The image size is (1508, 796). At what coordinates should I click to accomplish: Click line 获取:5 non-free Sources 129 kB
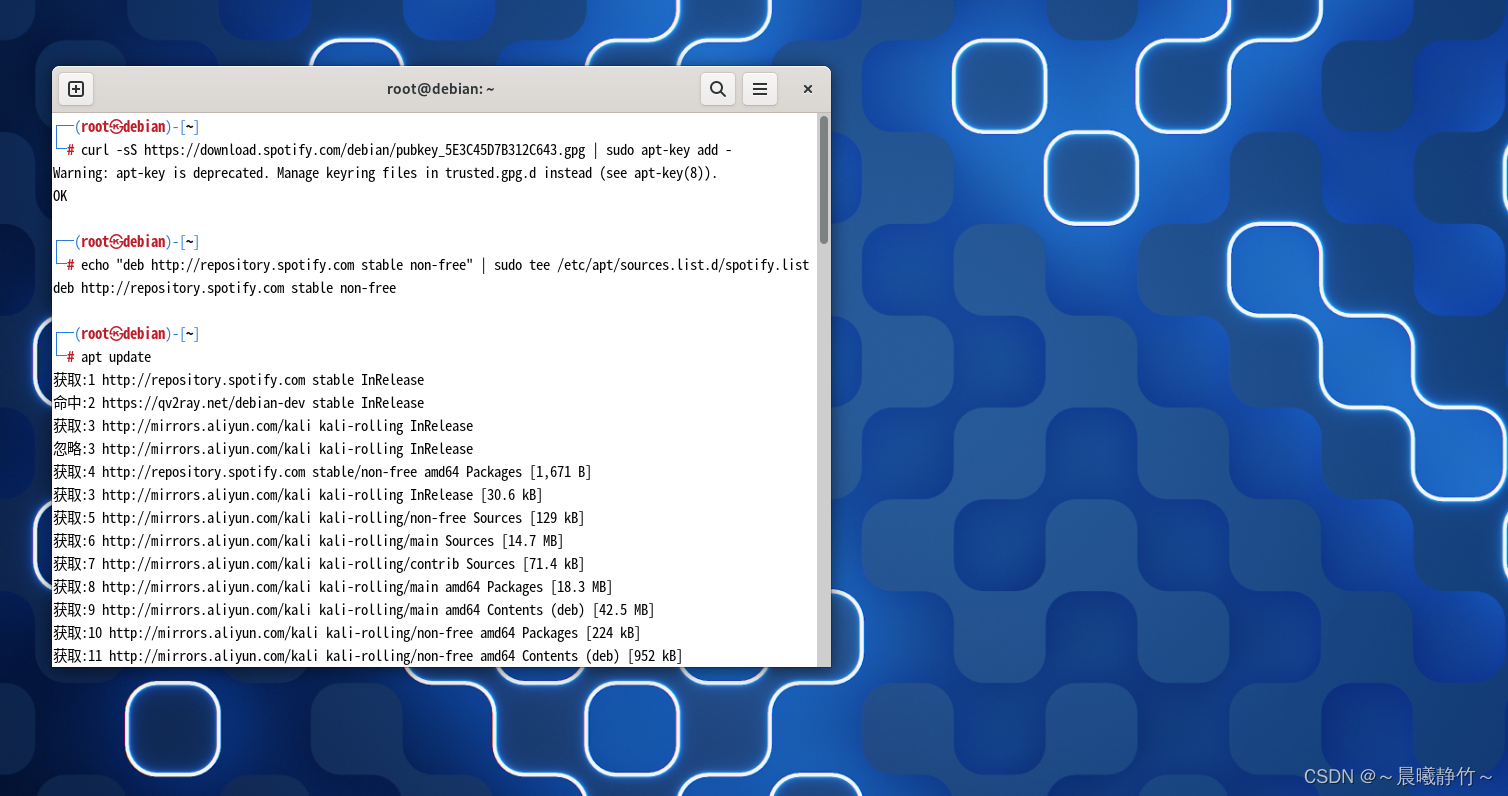pyautogui.click(x=319, y=518)
